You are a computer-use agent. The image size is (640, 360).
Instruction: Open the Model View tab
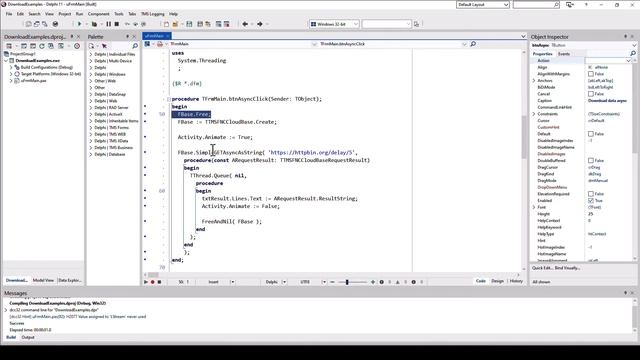point(43,280)
